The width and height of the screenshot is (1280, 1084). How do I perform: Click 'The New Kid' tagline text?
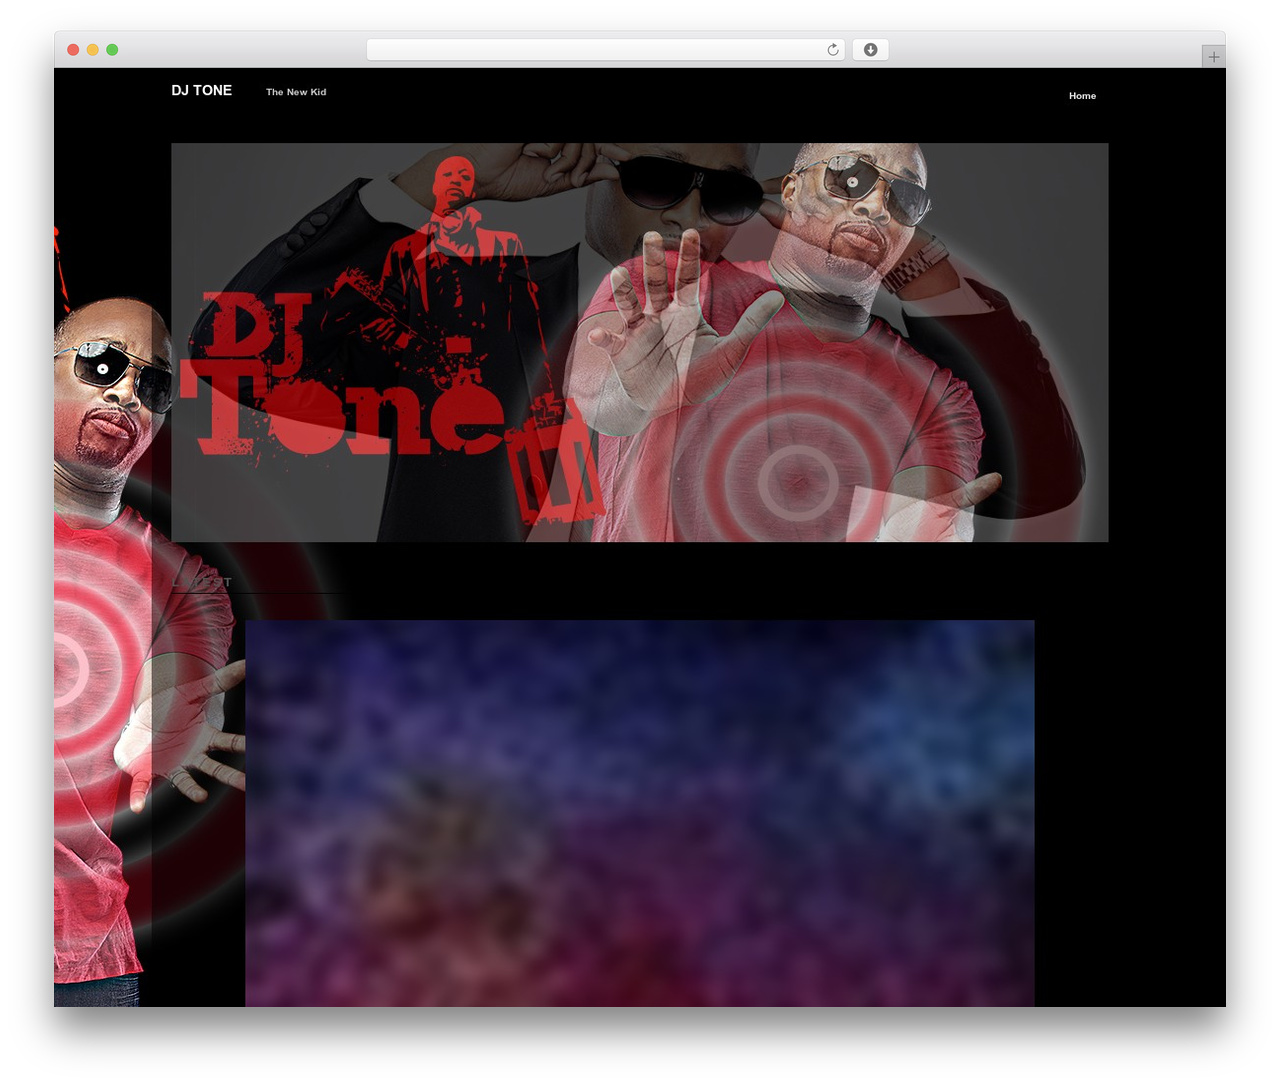296,92
